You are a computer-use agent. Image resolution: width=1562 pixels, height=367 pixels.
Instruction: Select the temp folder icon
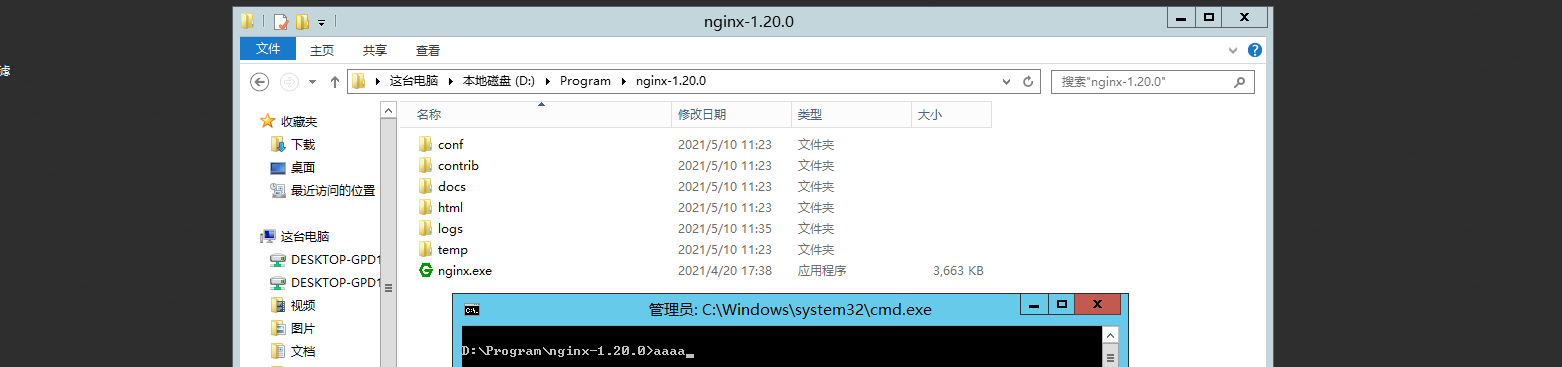point(425,249)
